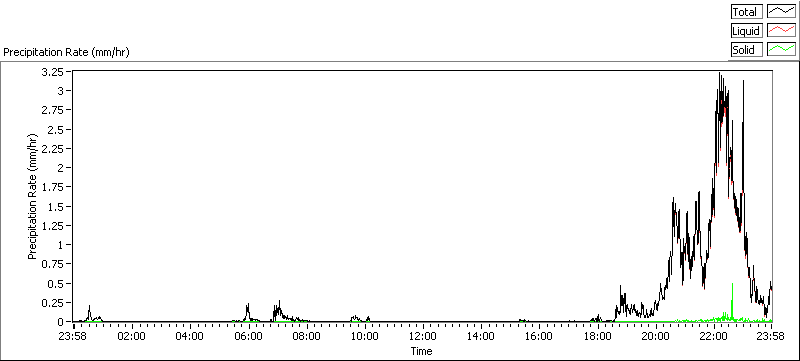Click the 12:00 time axis label
The image size is (800, 361).
pyautogui.click(x=422, y=336)
